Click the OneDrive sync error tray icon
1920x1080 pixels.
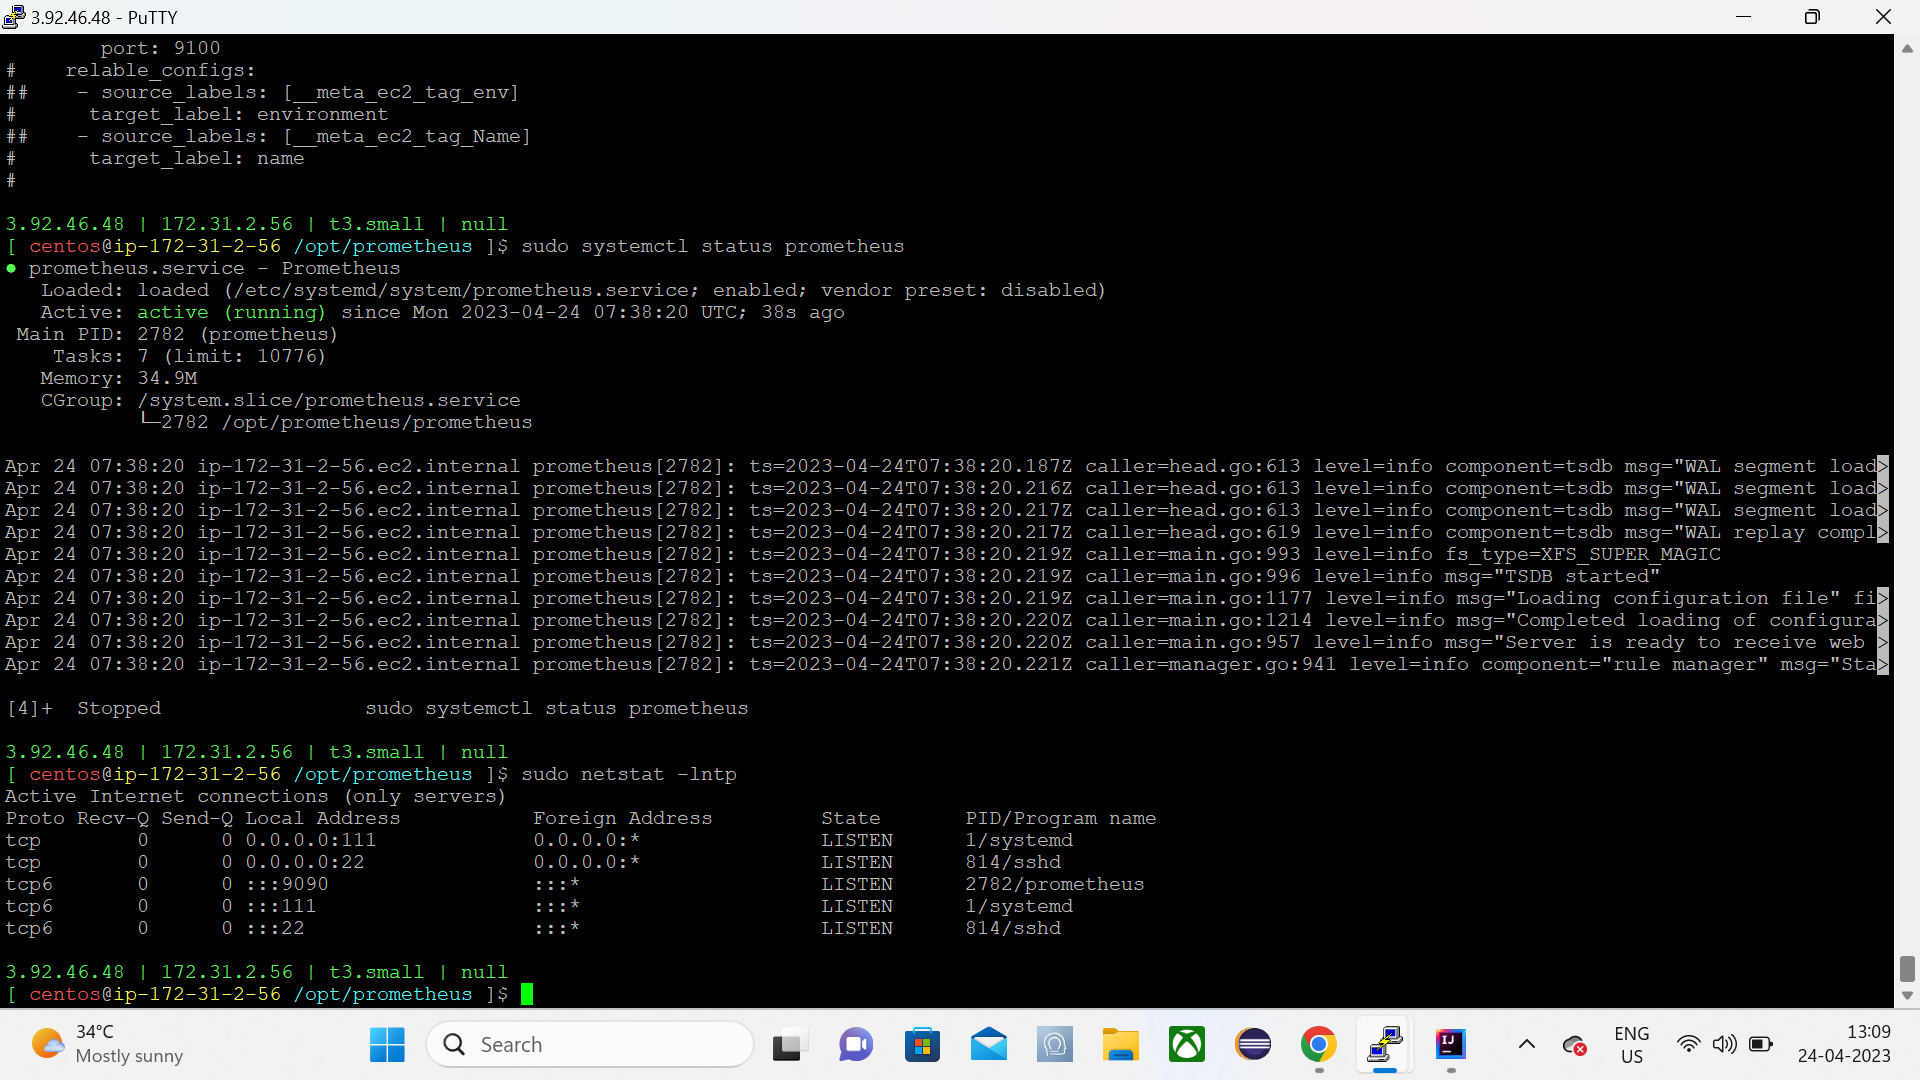click(1575, 1046)
